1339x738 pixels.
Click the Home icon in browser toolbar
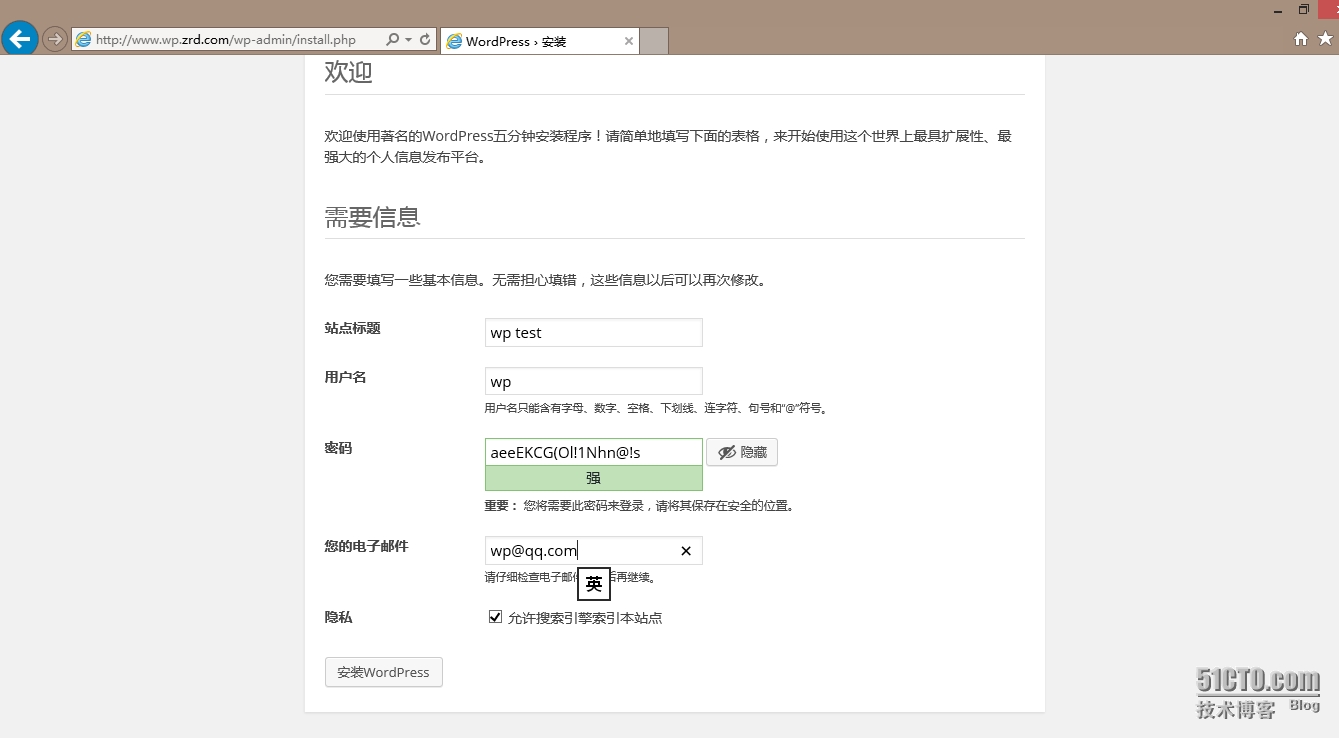coord(1301,39)
